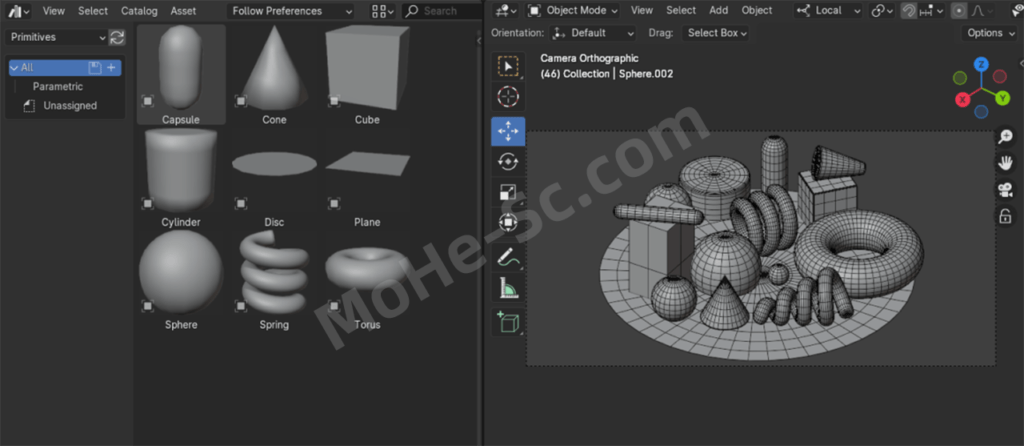Open the Primitives asset library dropdown
The image size is (1024, 446).
[57, 37]
